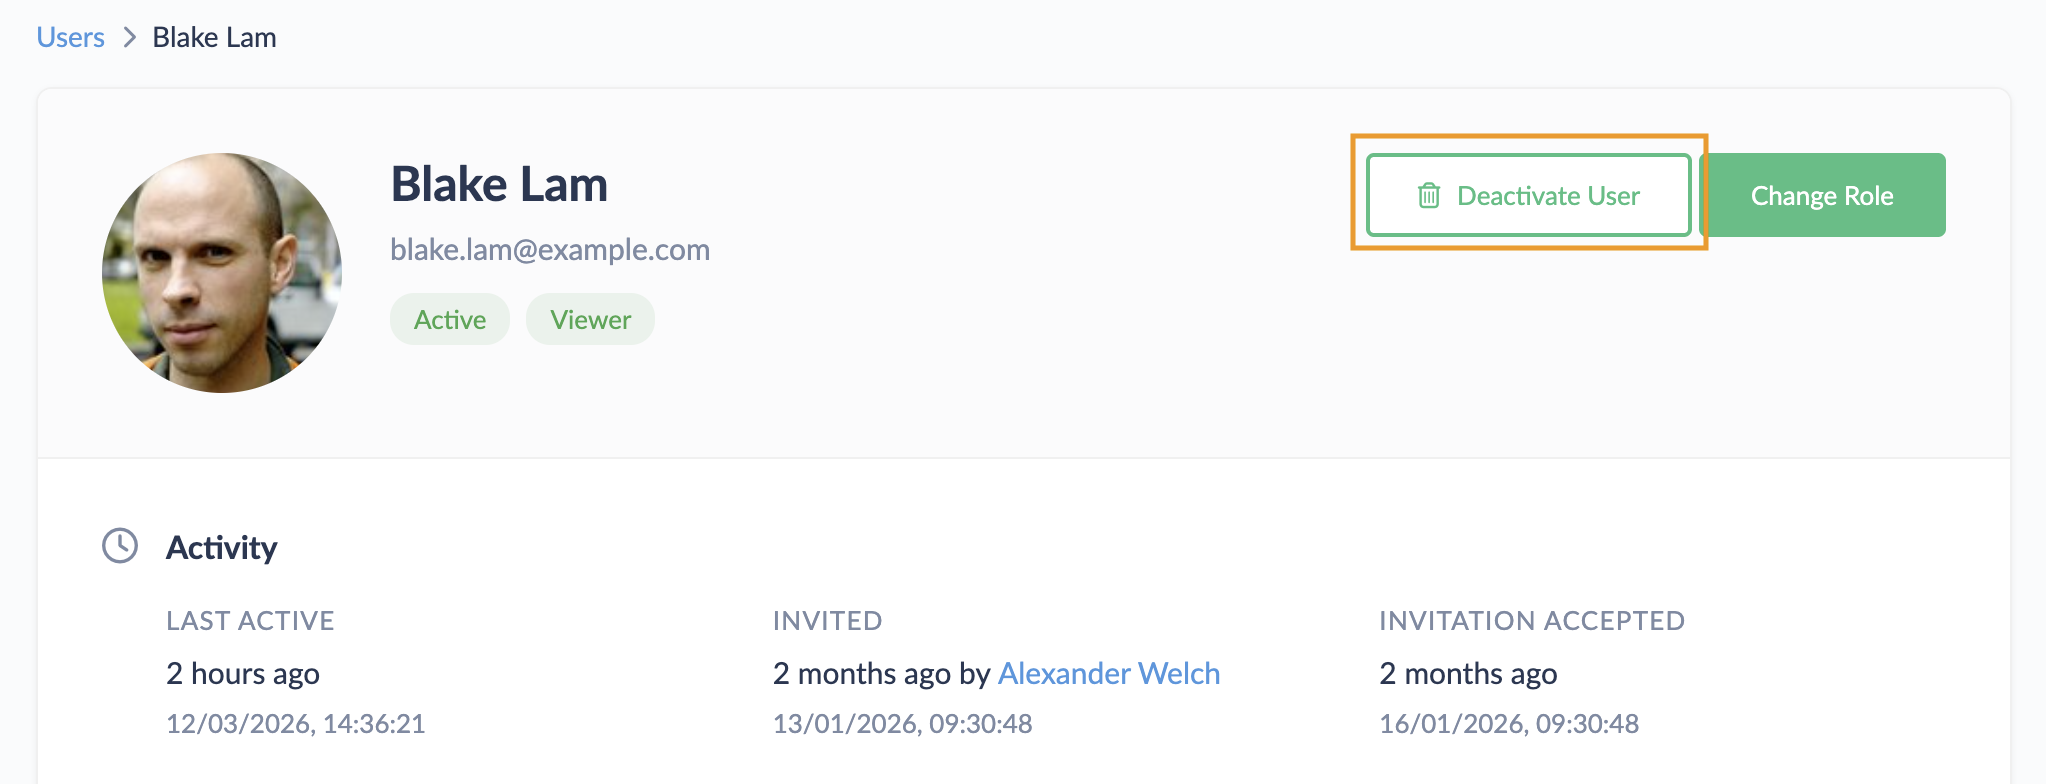Click the Blake Lam breadcrumb text
The height and width of the screenshot is (784, 2046).
coord(214,38)
